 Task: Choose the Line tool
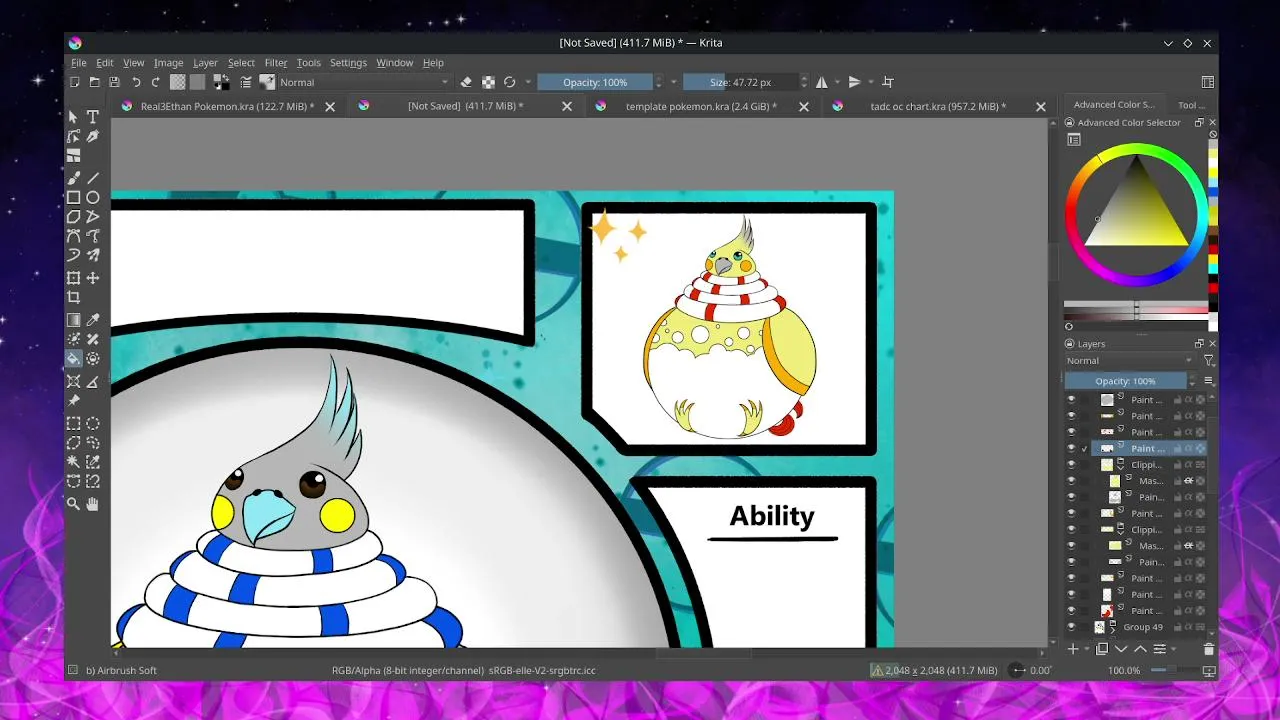point(93,178)
